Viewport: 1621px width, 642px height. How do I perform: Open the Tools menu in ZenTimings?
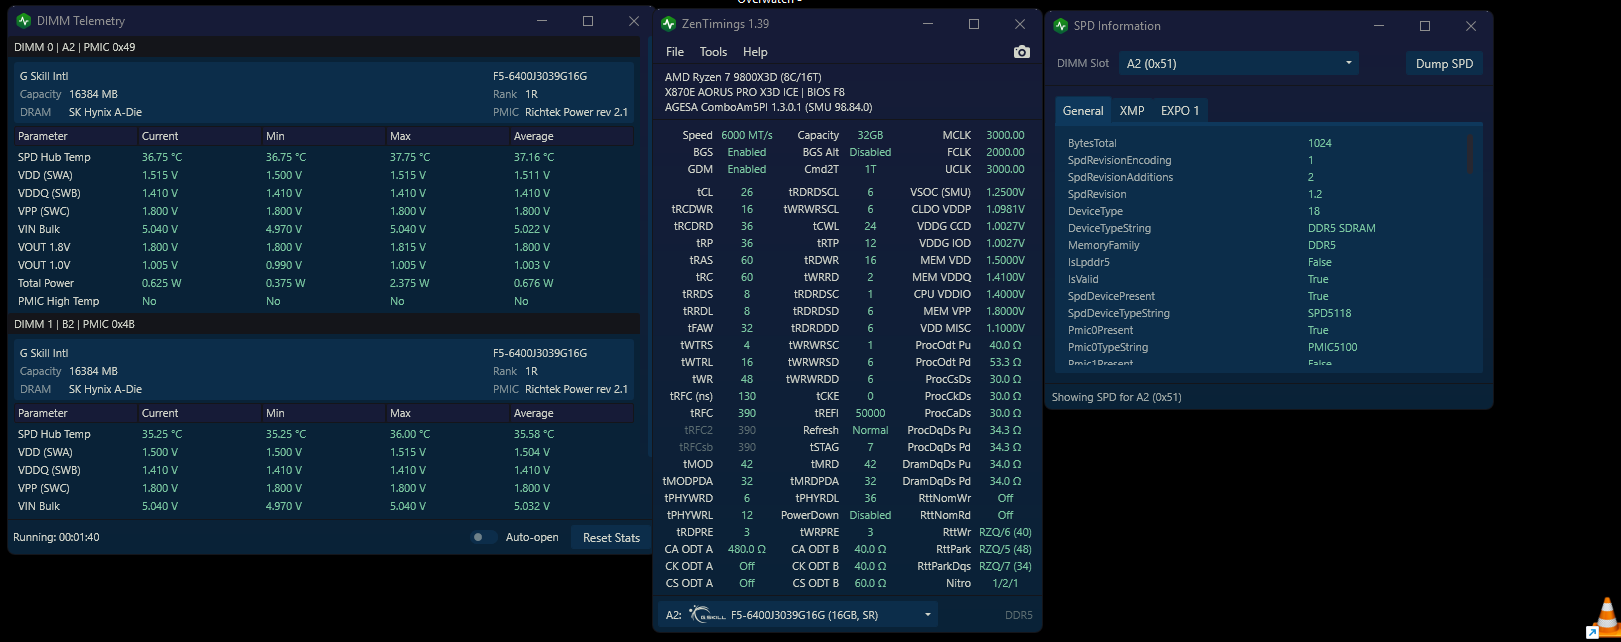click(x=713, y=52)
